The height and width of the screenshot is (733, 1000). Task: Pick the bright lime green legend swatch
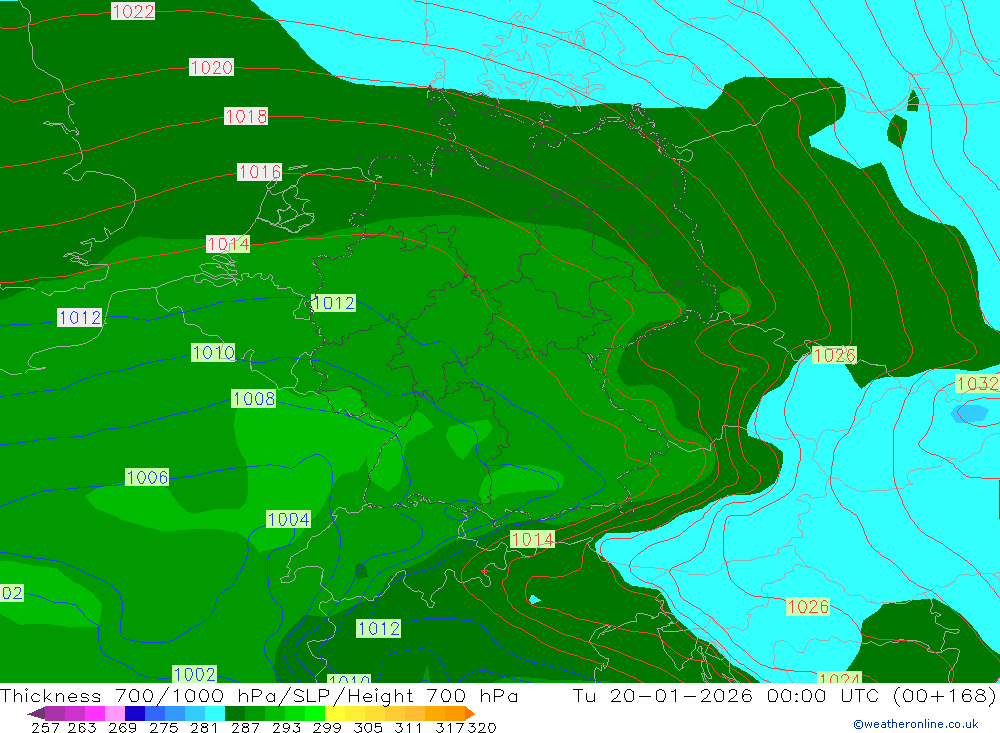[x=315, y=713]
